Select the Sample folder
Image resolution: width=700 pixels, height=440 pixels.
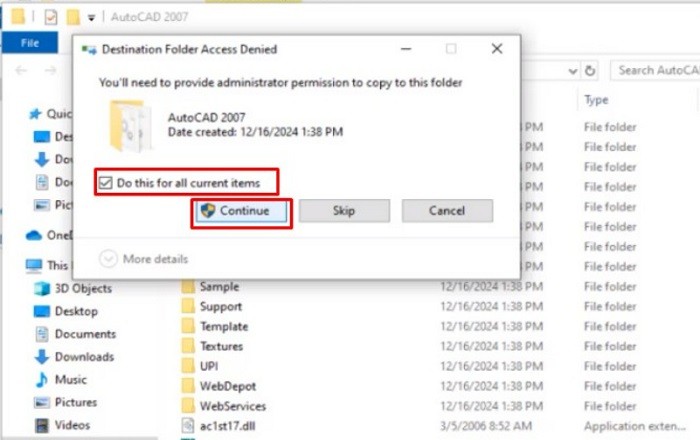click(219, 286)
